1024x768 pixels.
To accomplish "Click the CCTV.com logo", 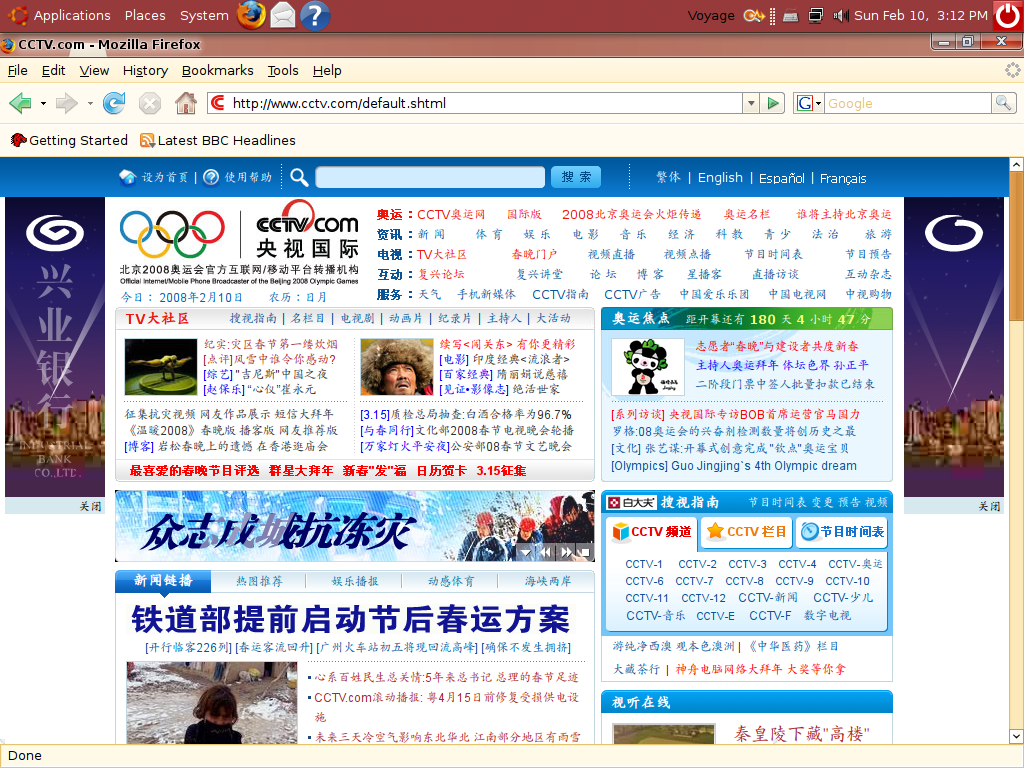I will [306, 227].
